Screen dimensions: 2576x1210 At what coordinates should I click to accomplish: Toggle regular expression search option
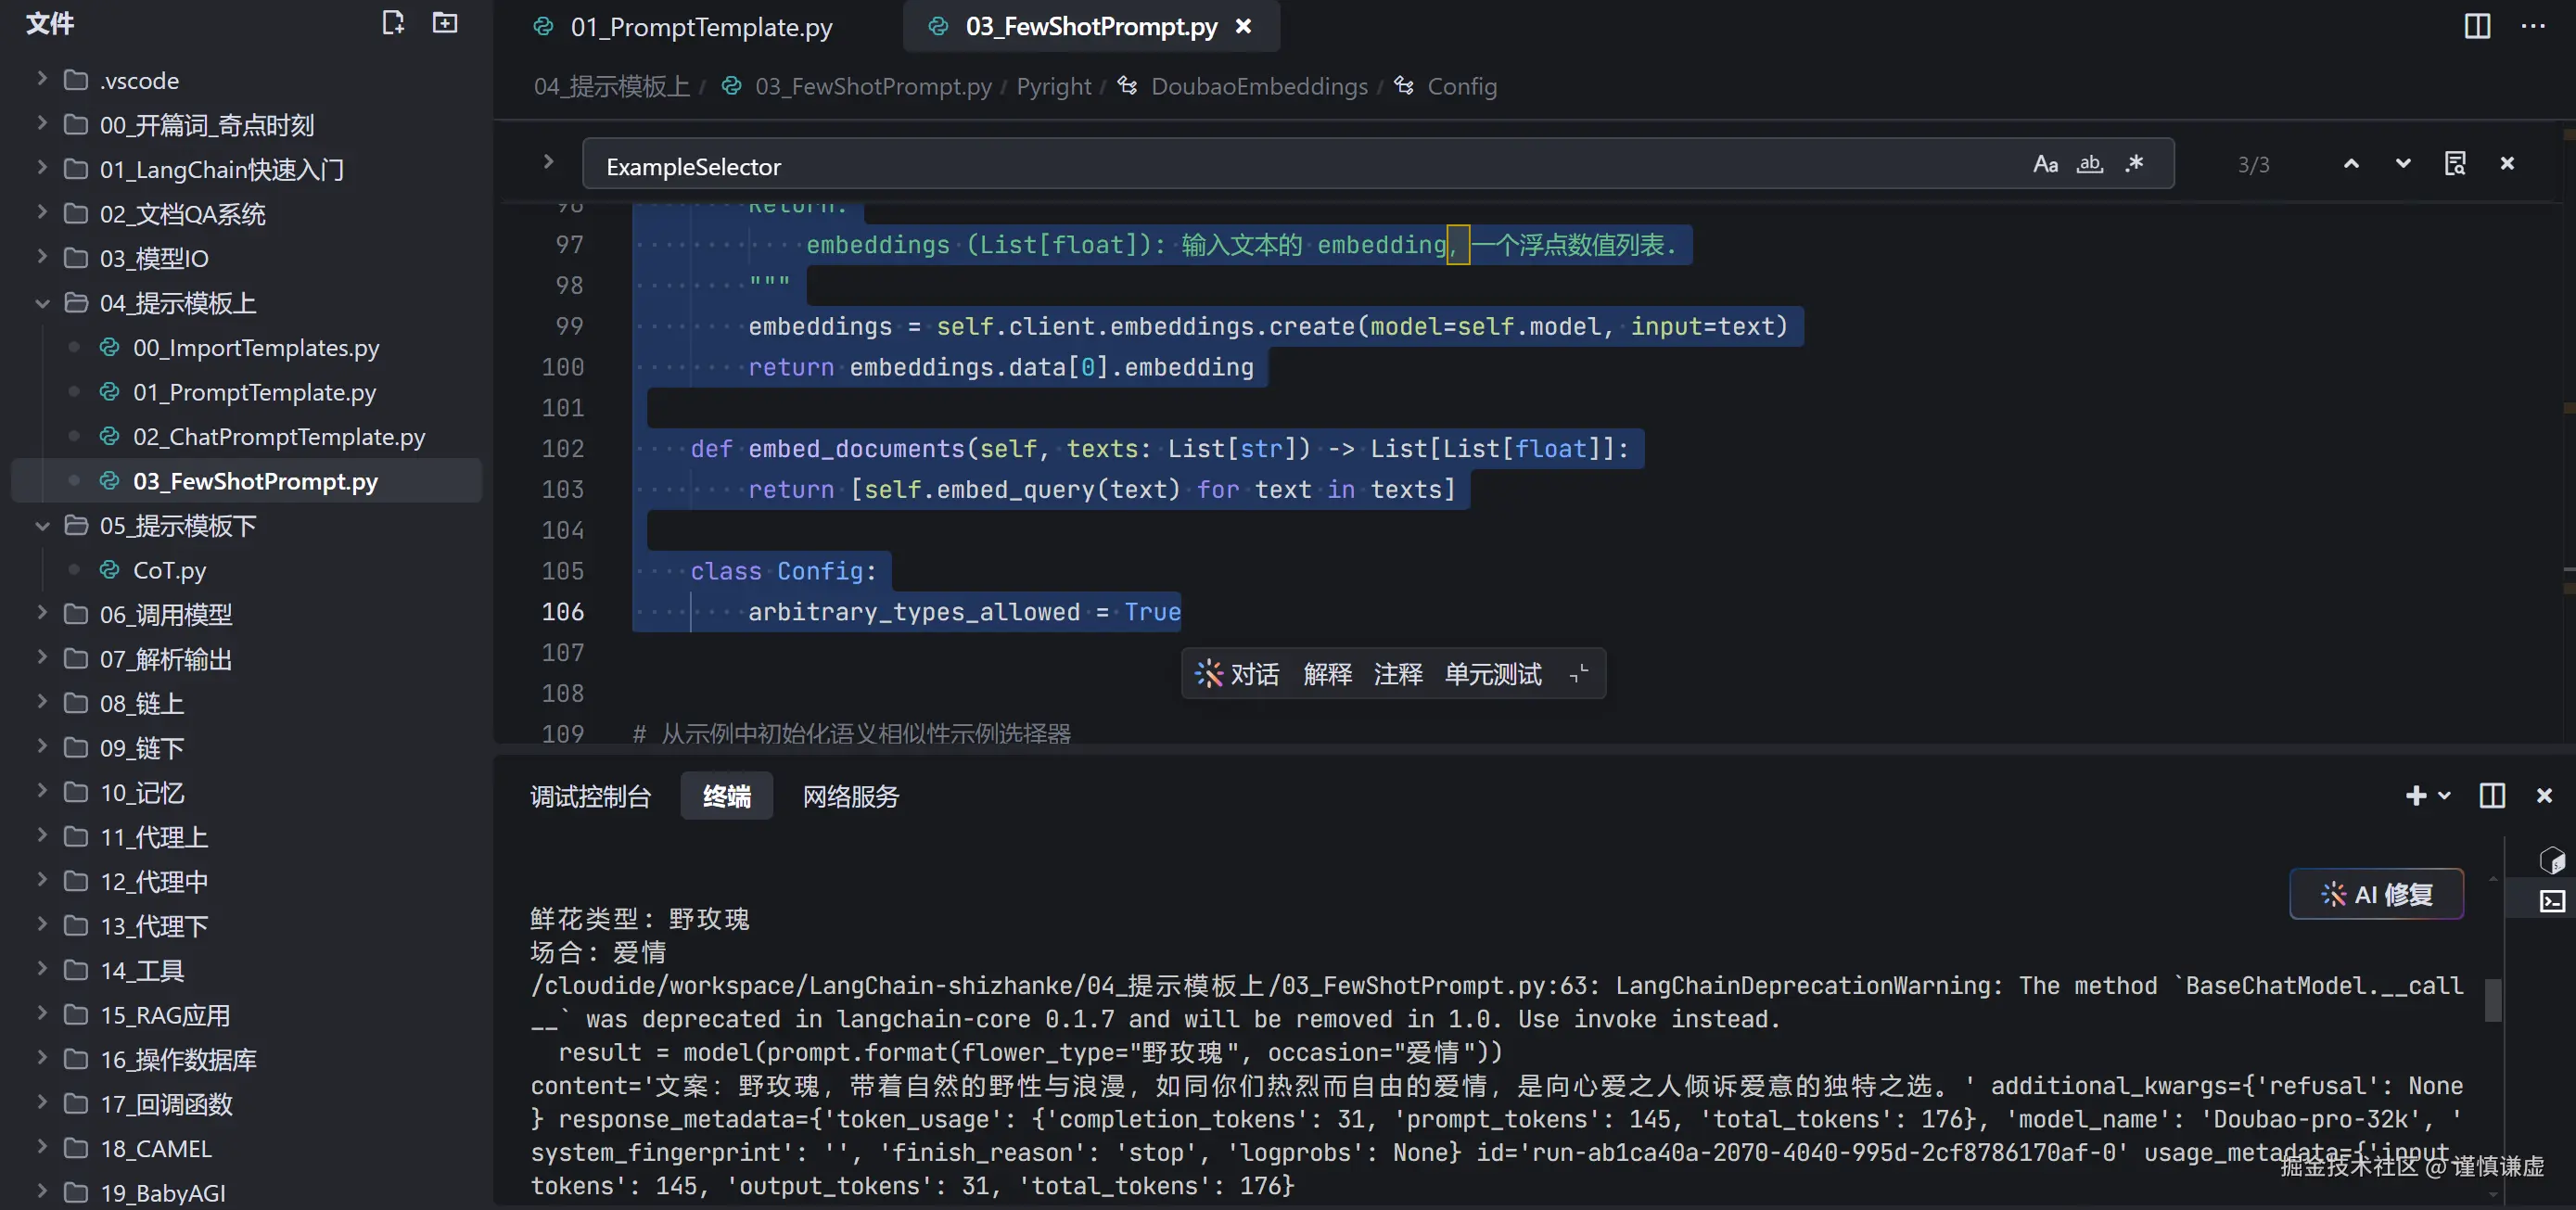point(2134,164)
